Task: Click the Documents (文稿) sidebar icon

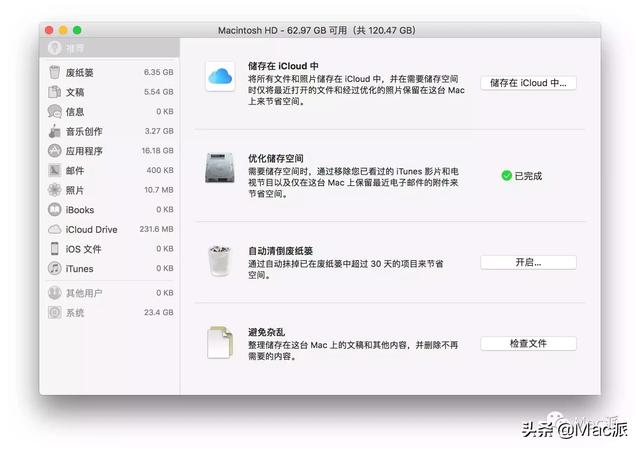Action: [x=54, y=92]
